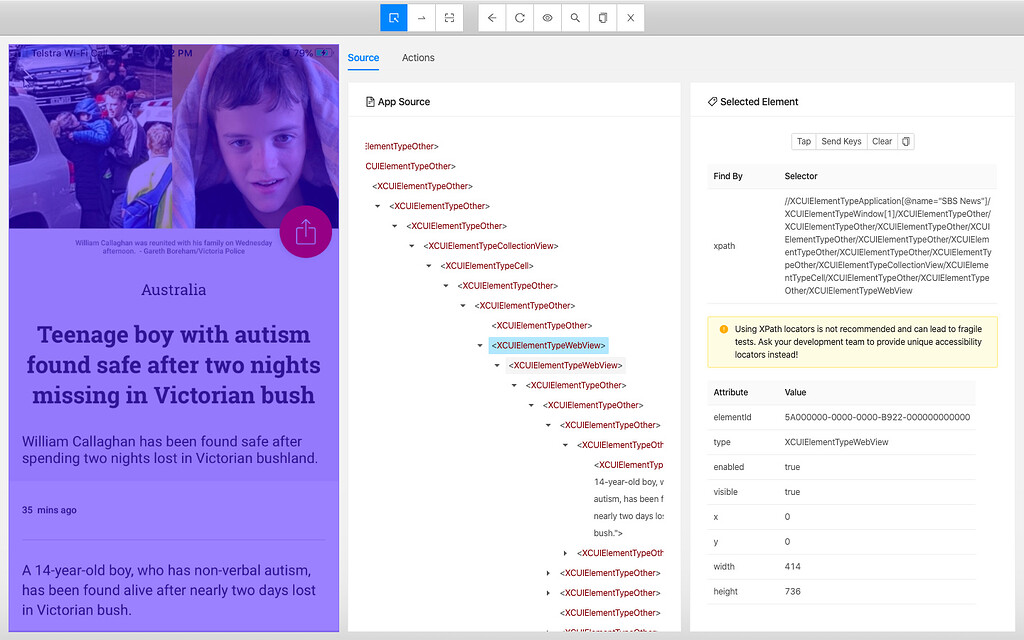Screen dimensions: 1024x640
Task: Copy the XML source using the copy icon
Action: [x=603, y=17]
